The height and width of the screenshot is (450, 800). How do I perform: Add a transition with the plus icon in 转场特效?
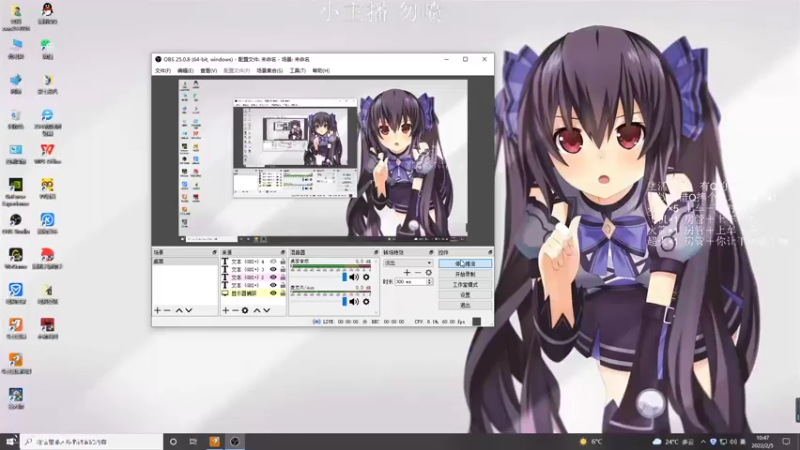point(407,272)
